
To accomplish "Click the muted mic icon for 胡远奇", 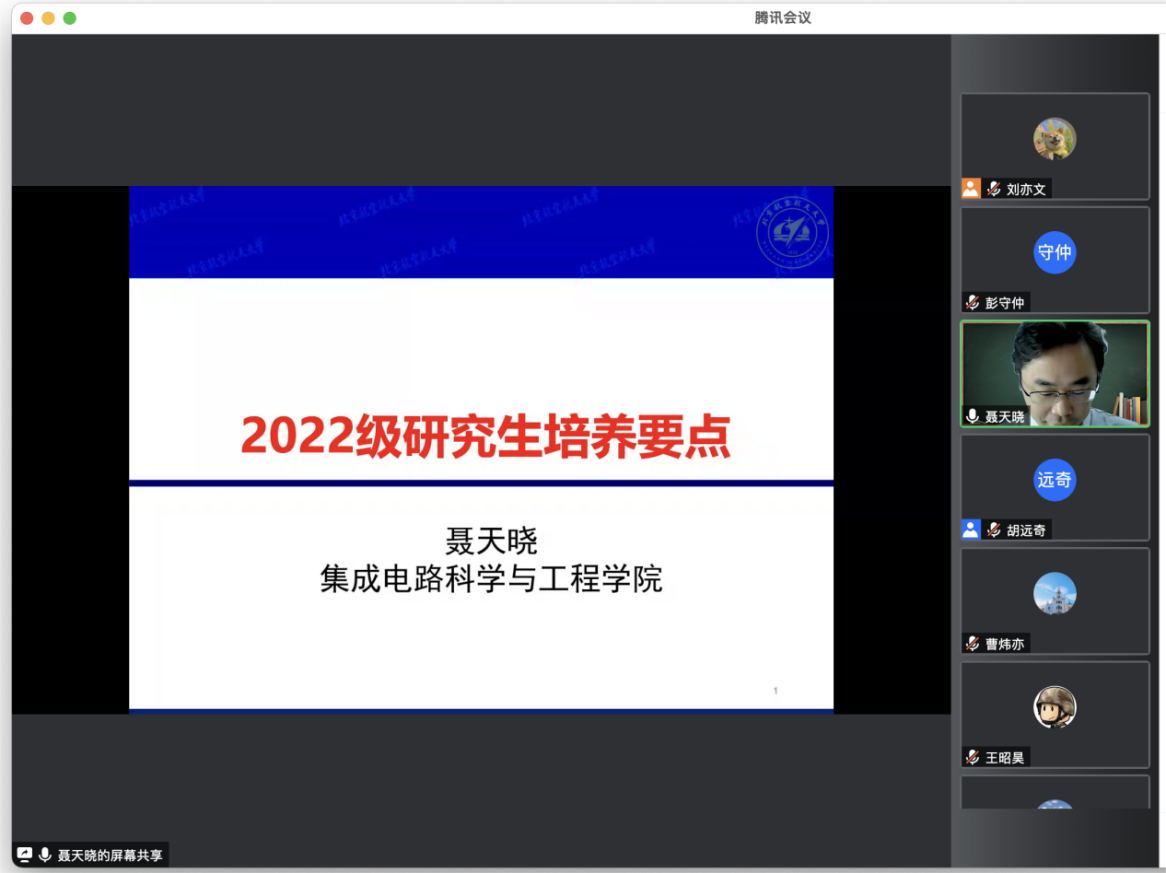I will pos(993,530).
